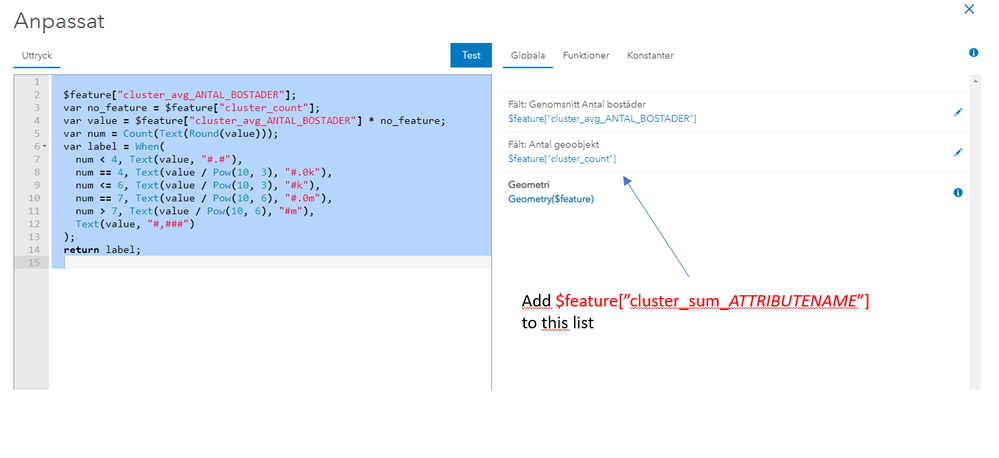999x458 pixels.
Task: Insert the $feature["cluster_avg_ANTAL_BOSTADER"] global link
Action: pyautogui.click(x=602, y=119)
